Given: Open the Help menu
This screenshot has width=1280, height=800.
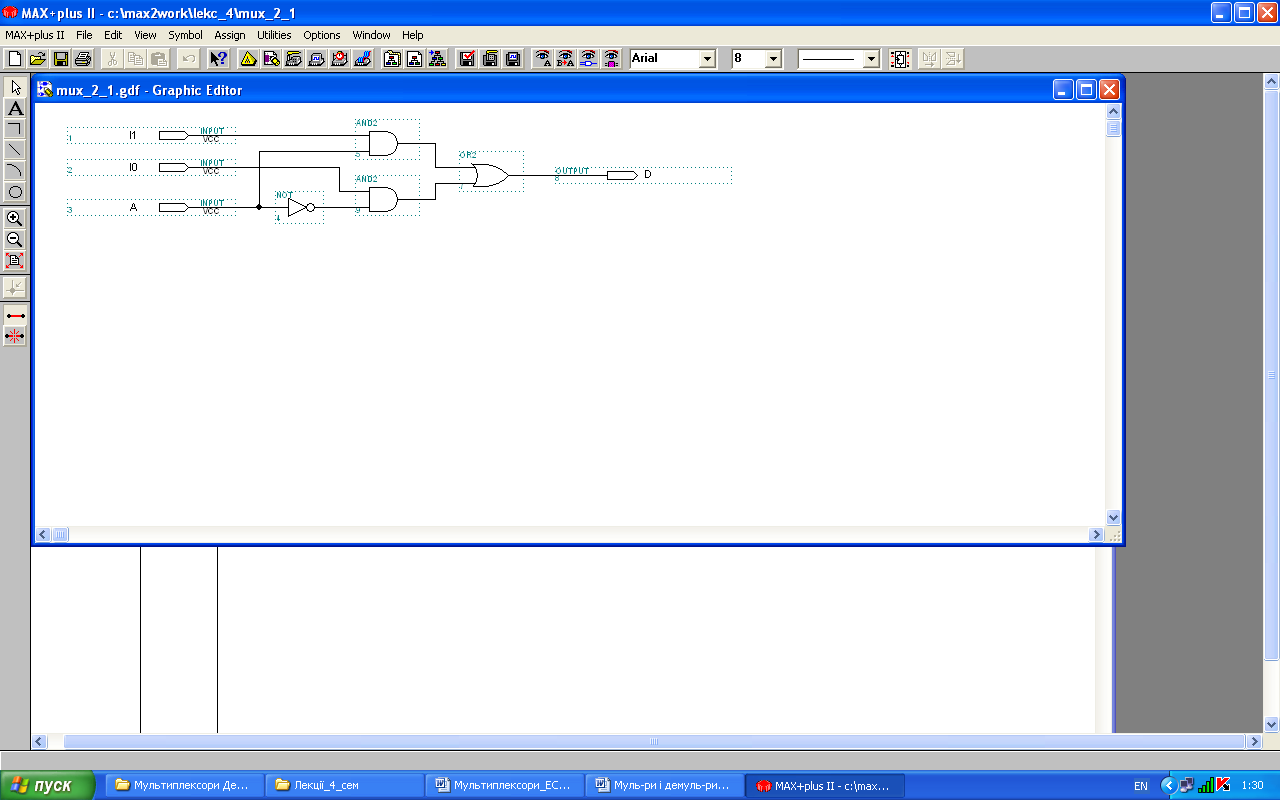Looking at the screenshot, I should [x=413, y=35].
